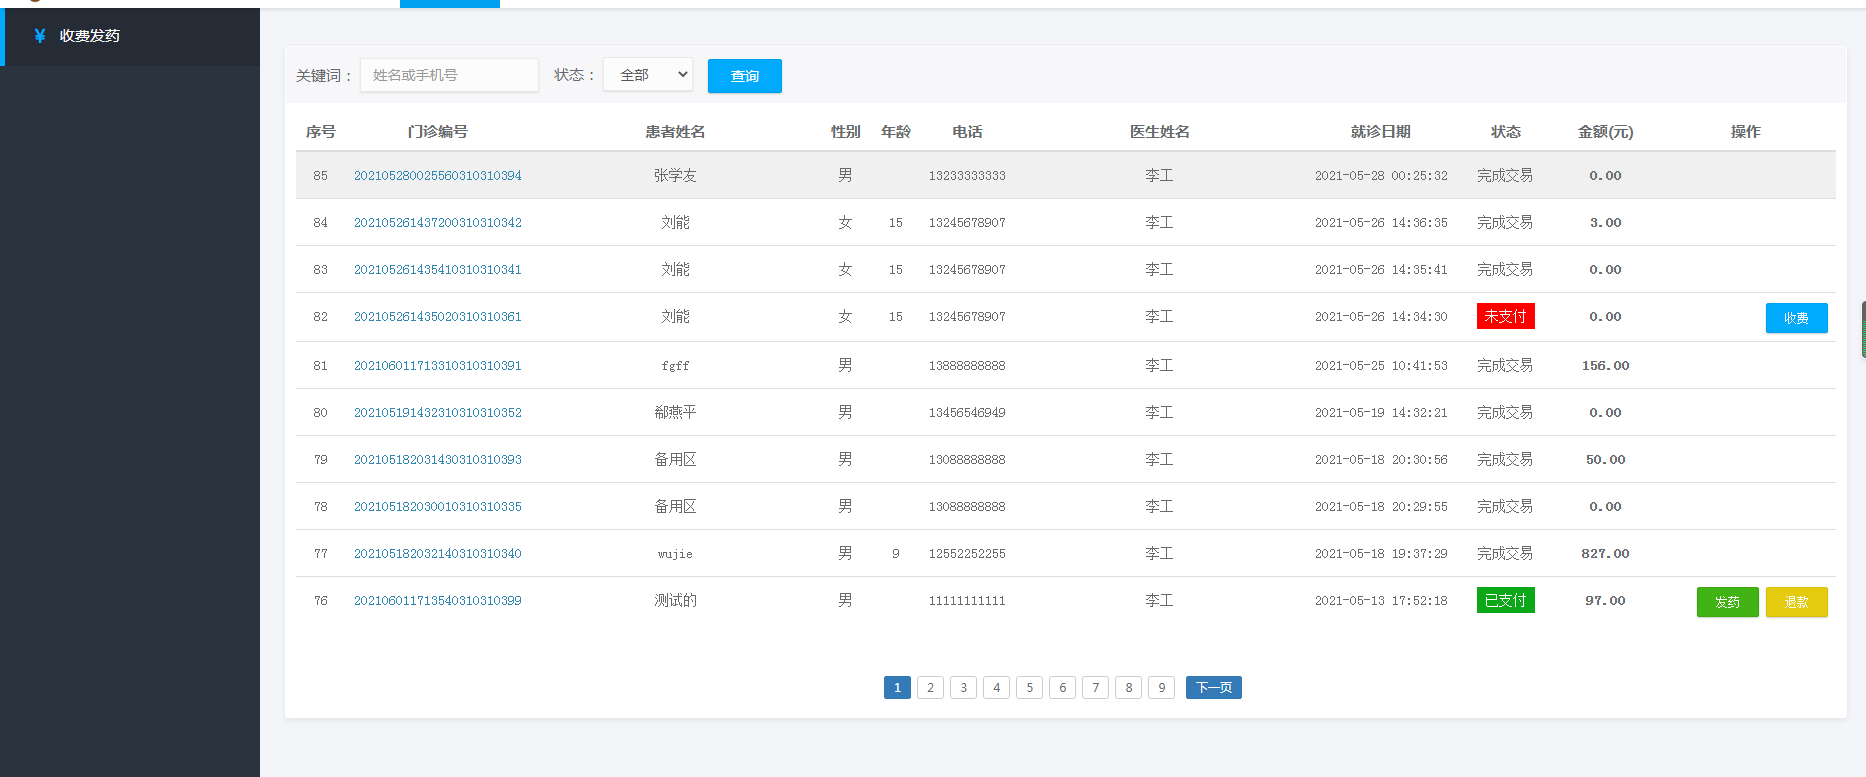1866x777 pixels.
Task: Click the vertical scrollbar on right edge
Action: coord(1862,329)
